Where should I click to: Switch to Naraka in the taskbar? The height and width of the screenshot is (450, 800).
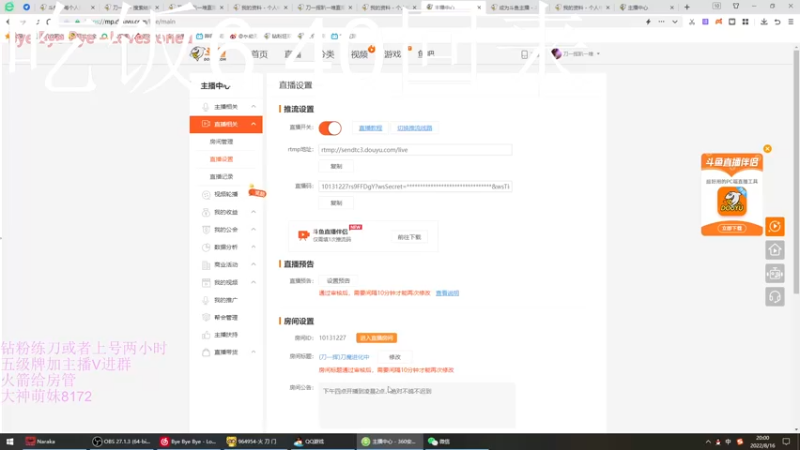53,442
